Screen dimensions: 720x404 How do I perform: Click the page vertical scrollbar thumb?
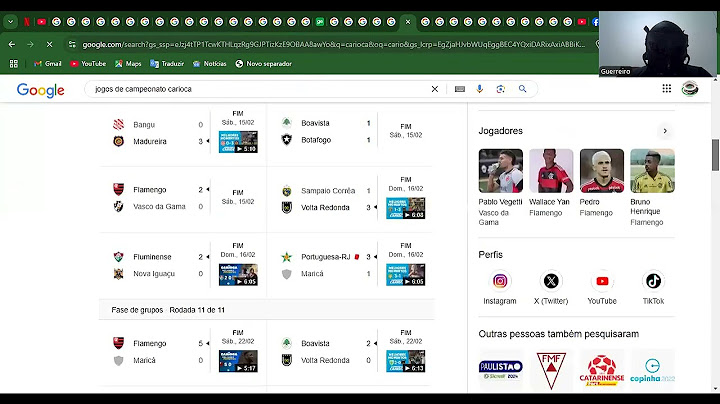click(715, 155)
